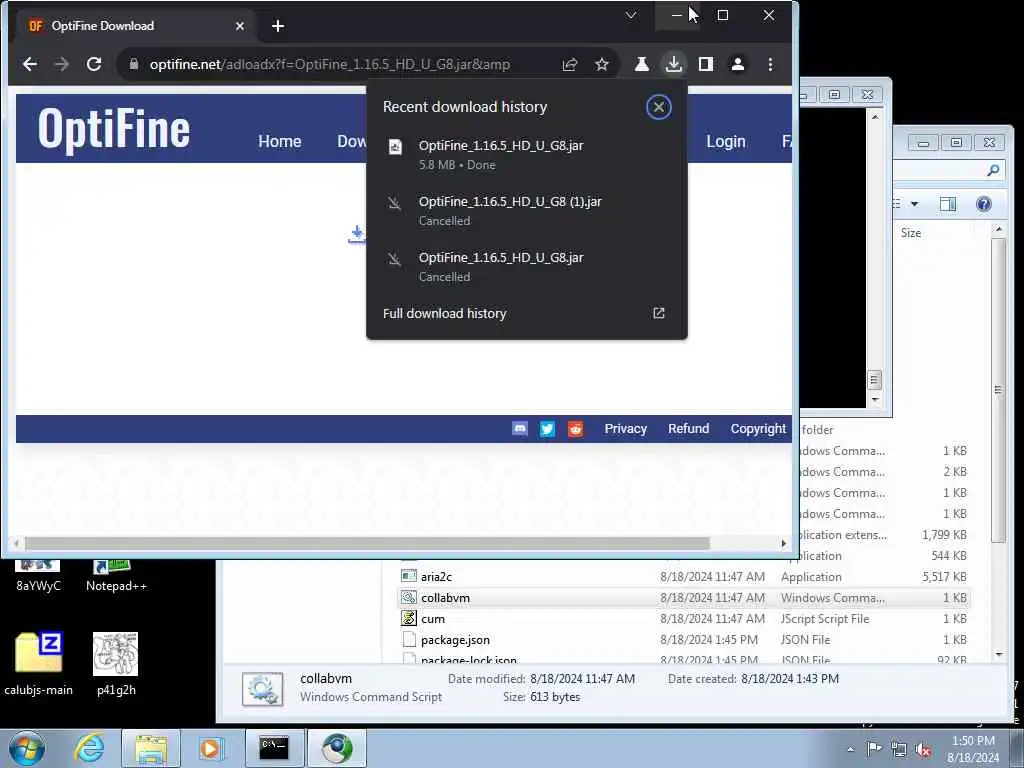The width and height of the screenshot is (1024, 768).
Task: Open Full download history link
Action: click(x=444, y=313)
